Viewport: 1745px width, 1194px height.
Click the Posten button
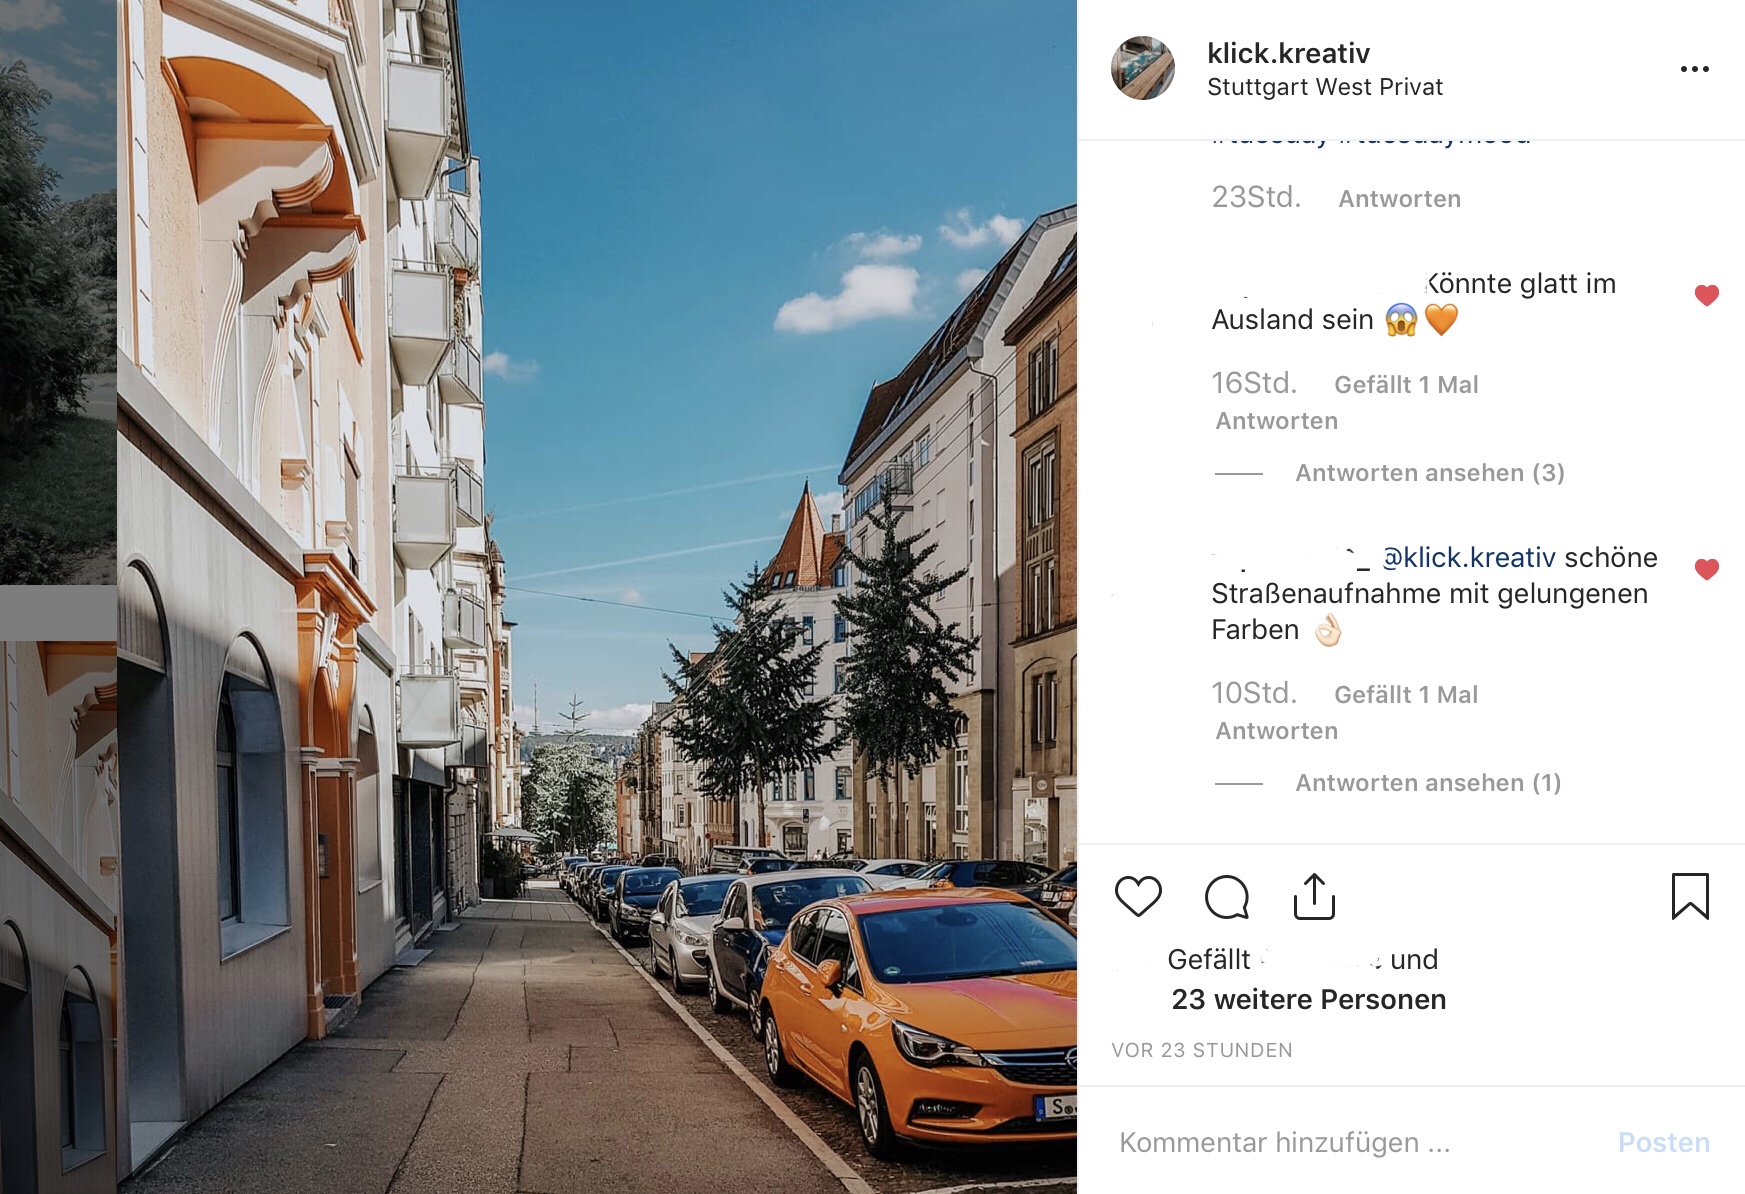(x=1664, y=1142)
